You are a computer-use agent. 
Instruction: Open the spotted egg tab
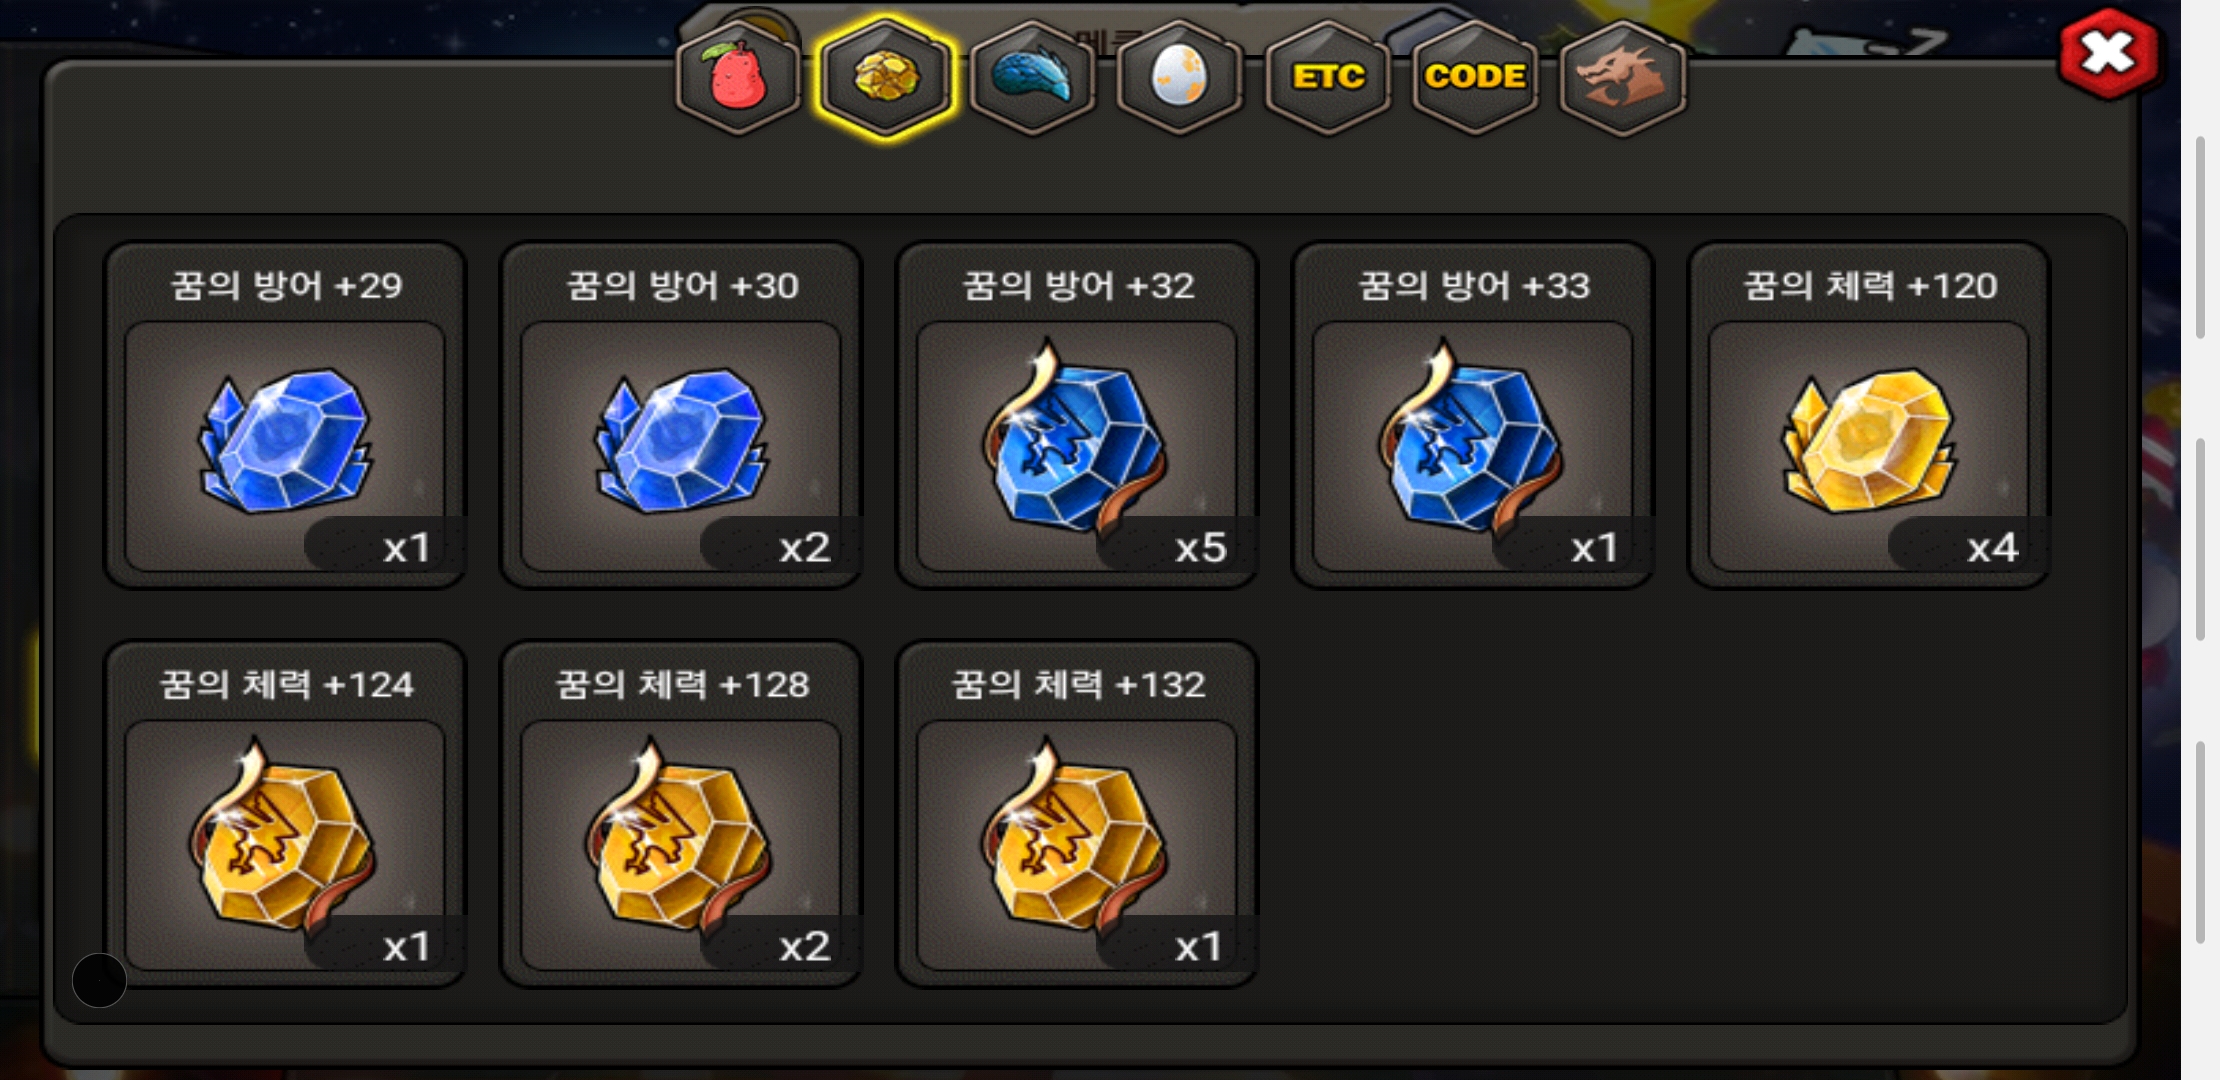(x=1179, y=78)
